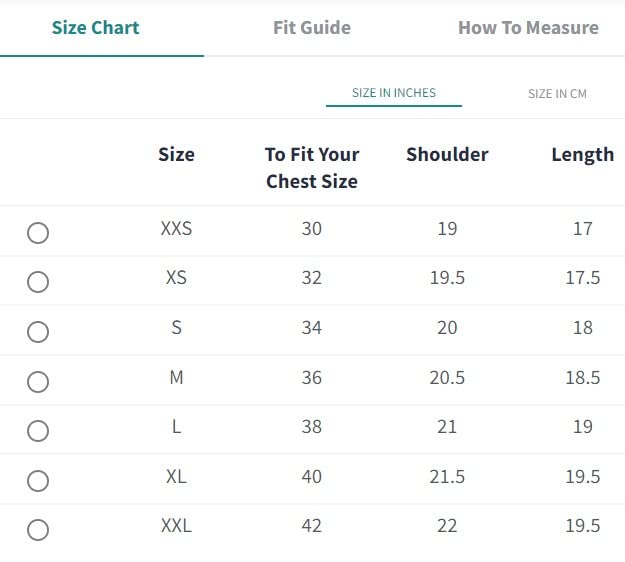Viewport: 625px width, 562px height.
Task: Switch measurements to Size in CM
Action: point(557,94)
